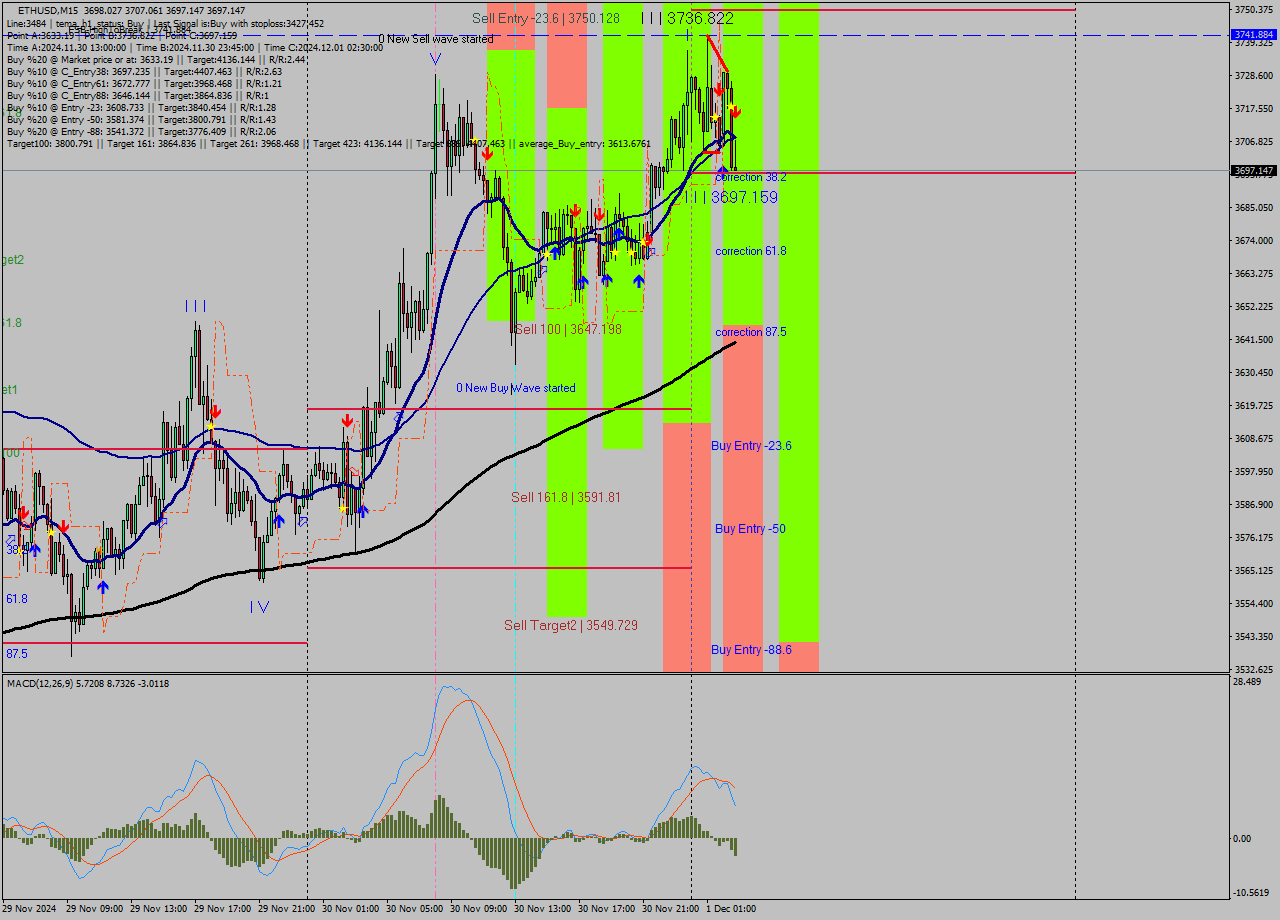Click the blue 3741.884 price tag
This screenshot has width=1280, height=920.
(1254, 34)
